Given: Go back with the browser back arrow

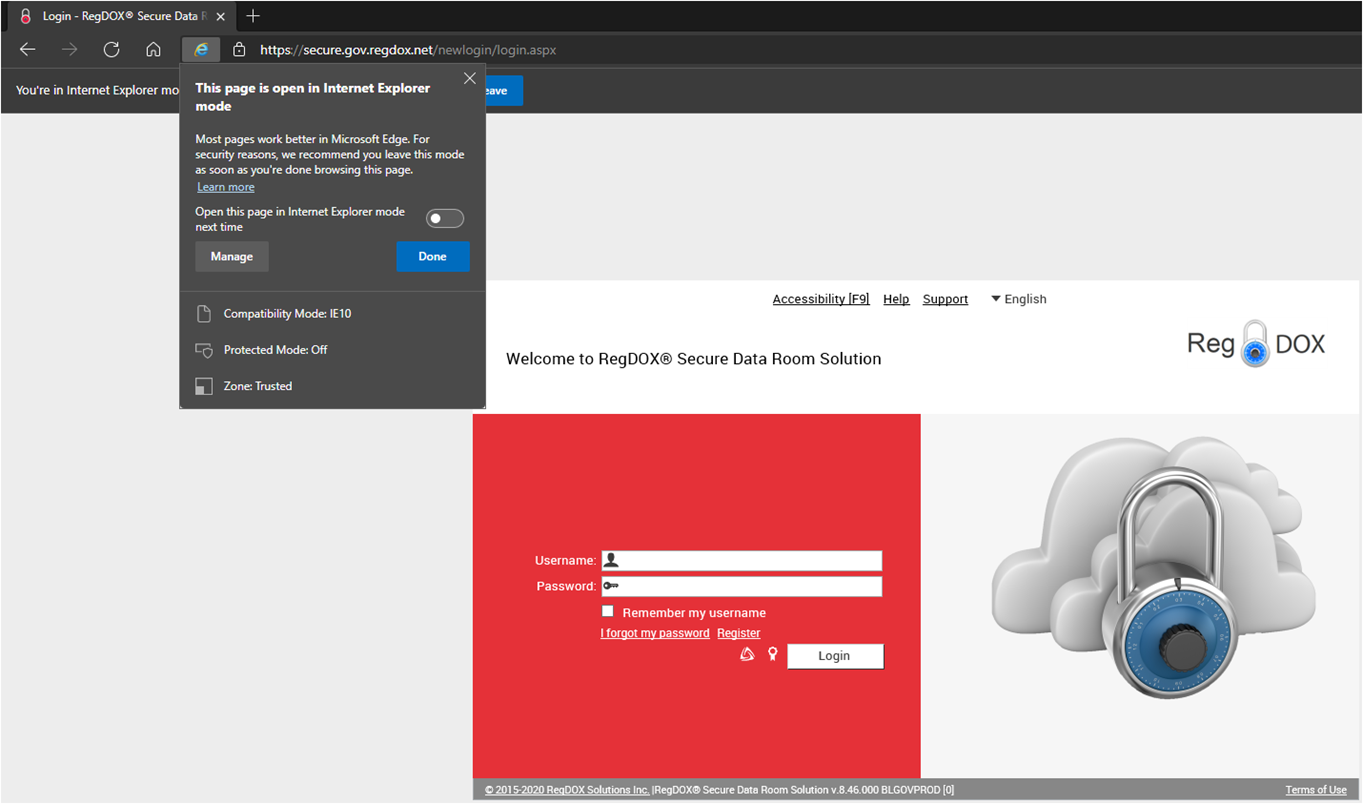Looking at the screenshot, I should click(28, 49).
